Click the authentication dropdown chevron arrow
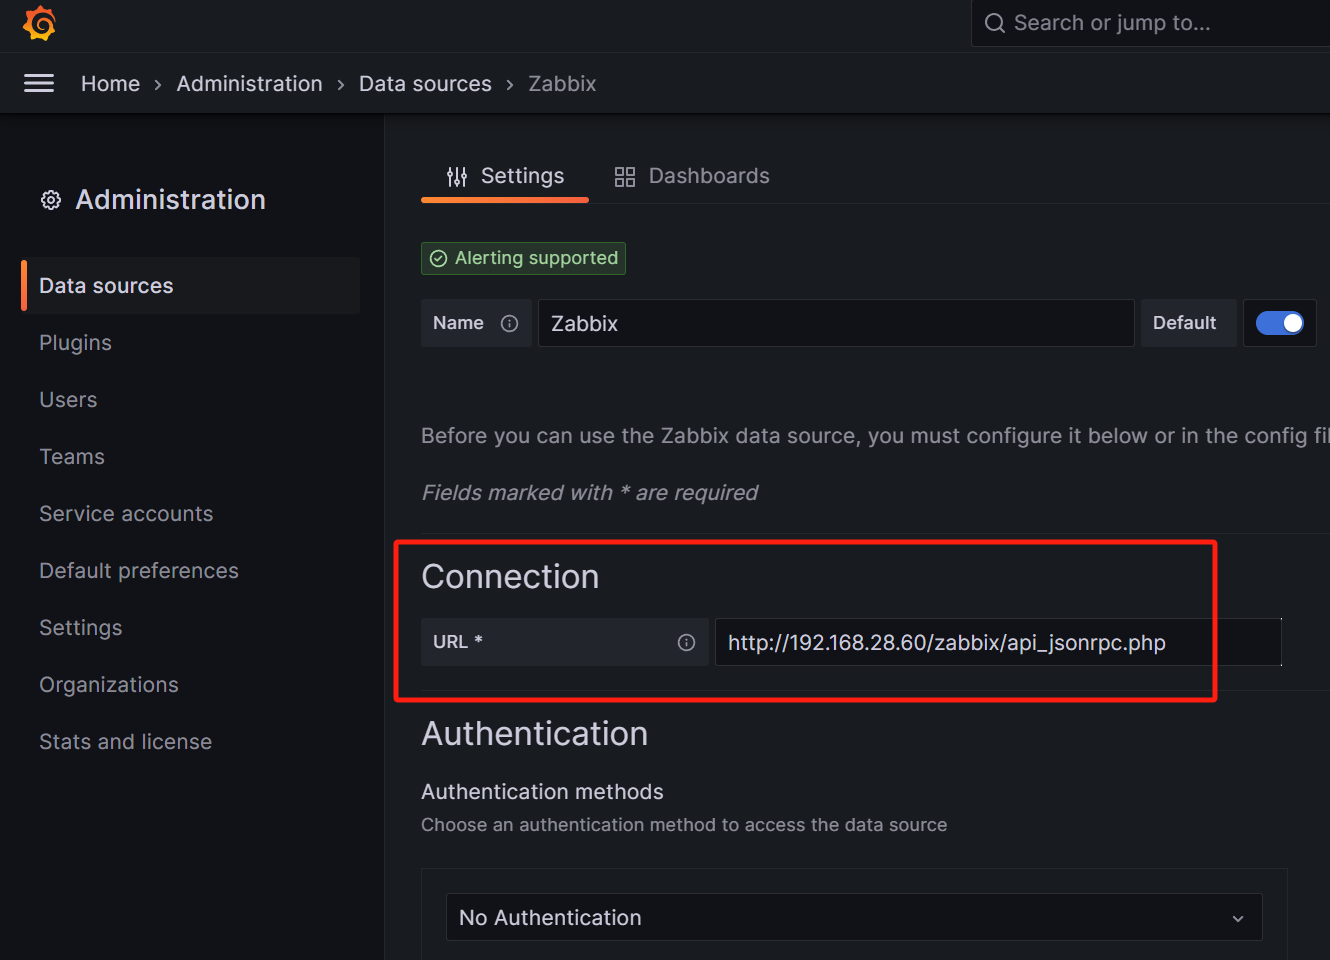Screen dimensions: 1330x960 point(1238,918)
